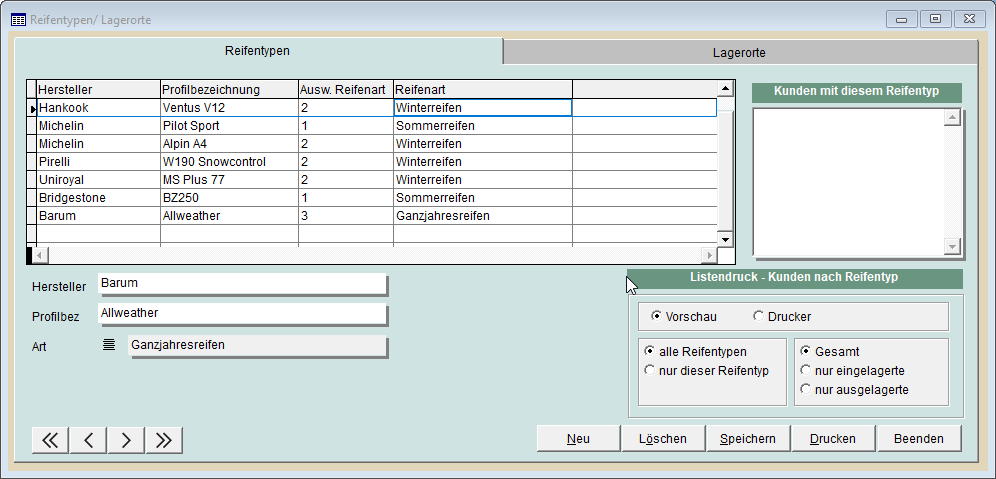Select the W190 Snowcontrol cell

click(229, 162)
